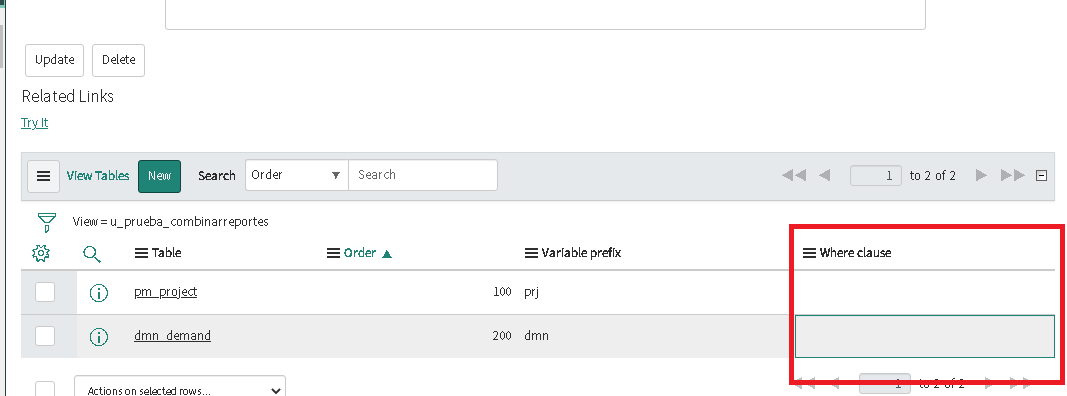The image size is (1067, 396).
Task: Click the filter funnel icon
Action: click(x=46, y=222)
